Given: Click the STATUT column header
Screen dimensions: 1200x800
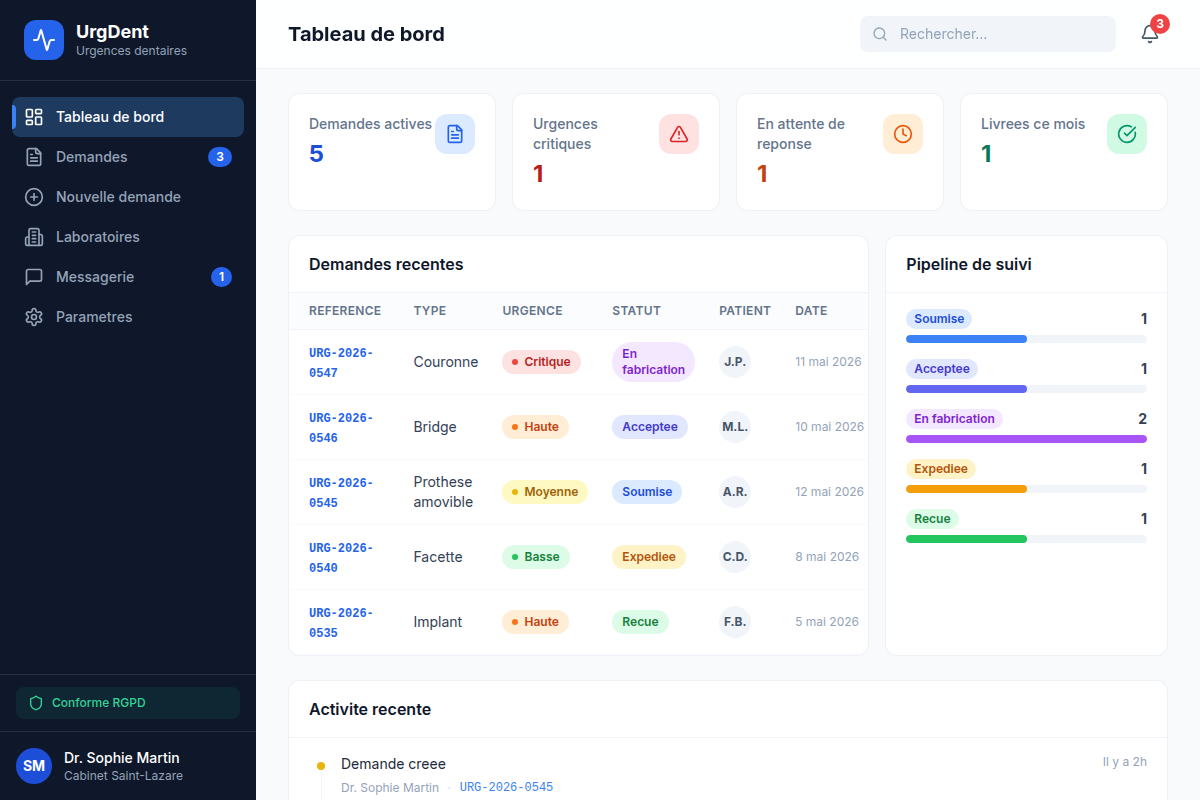Looking at the screenshot, I should click(x=636, y=311).
